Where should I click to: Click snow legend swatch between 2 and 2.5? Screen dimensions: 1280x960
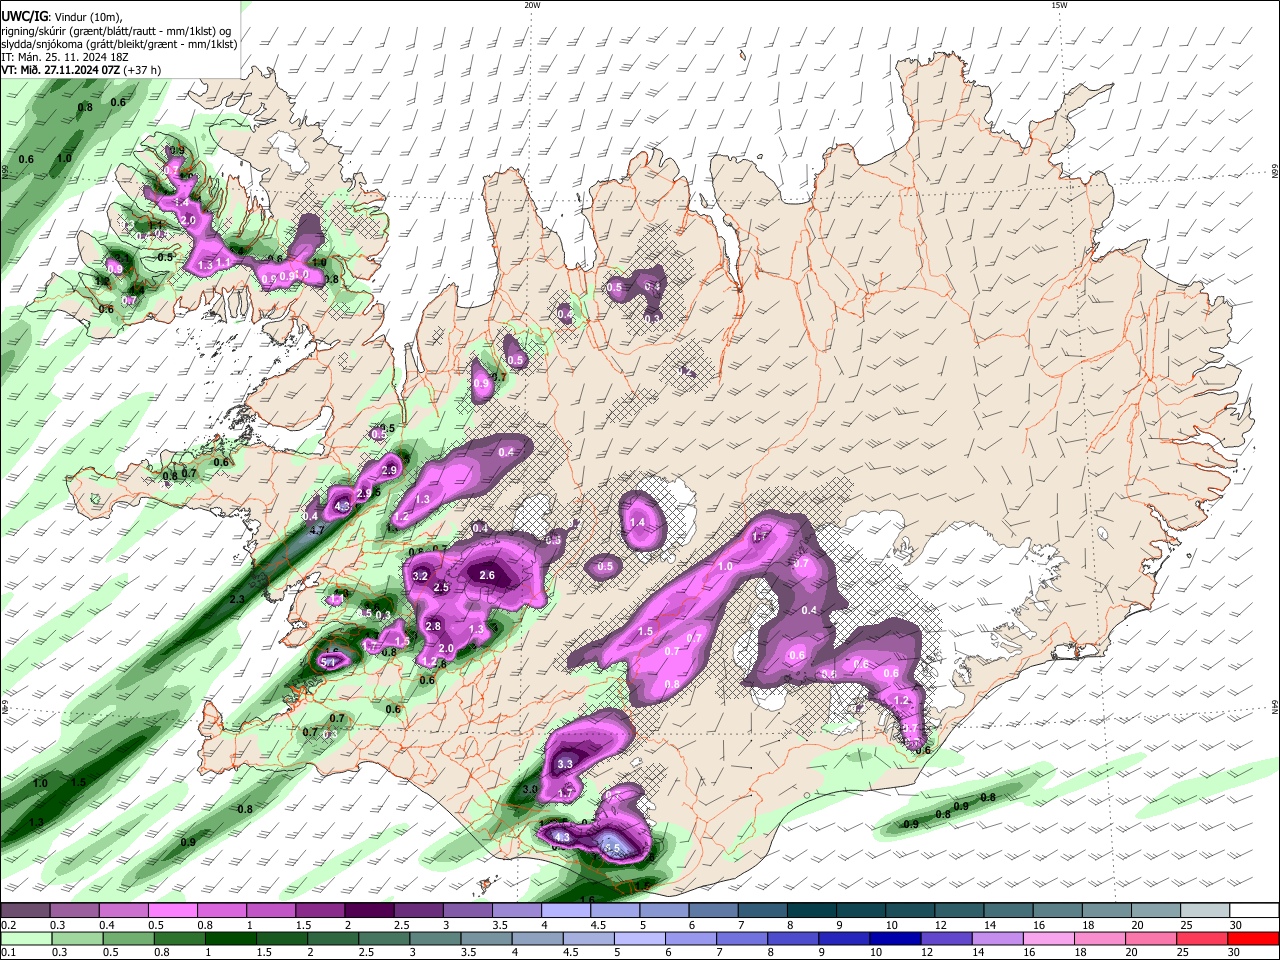click(369, 912)
